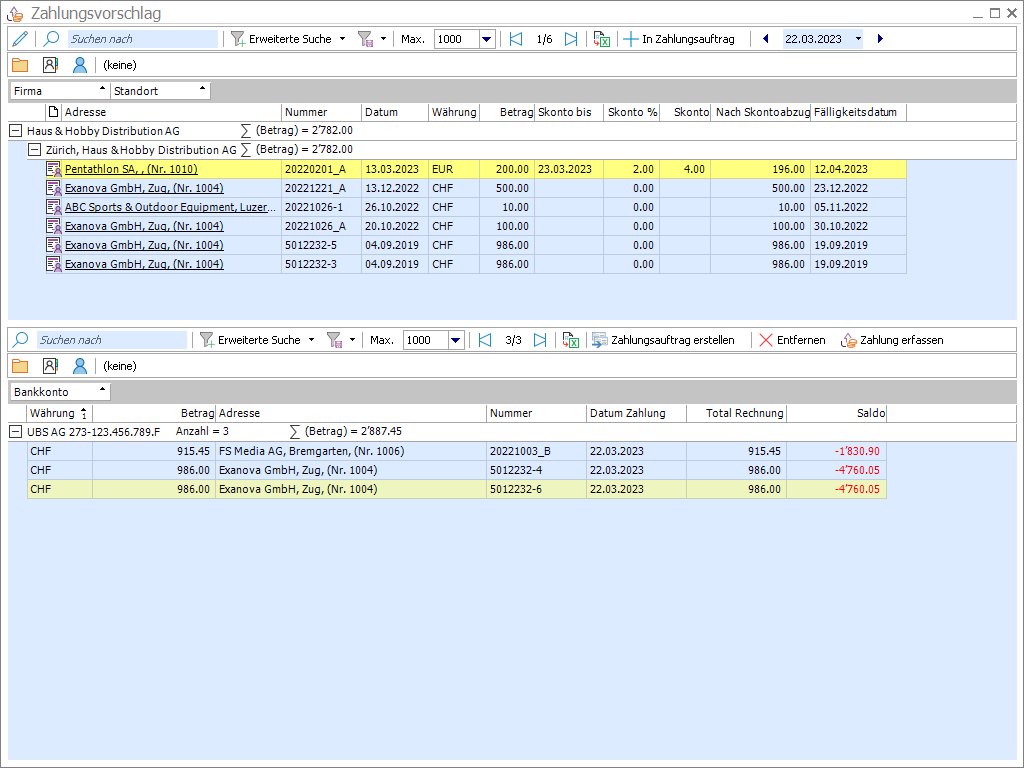The image size is (1024, 768).
Task: Click the pencil edit icon
Action: click(x=20, y=39)
